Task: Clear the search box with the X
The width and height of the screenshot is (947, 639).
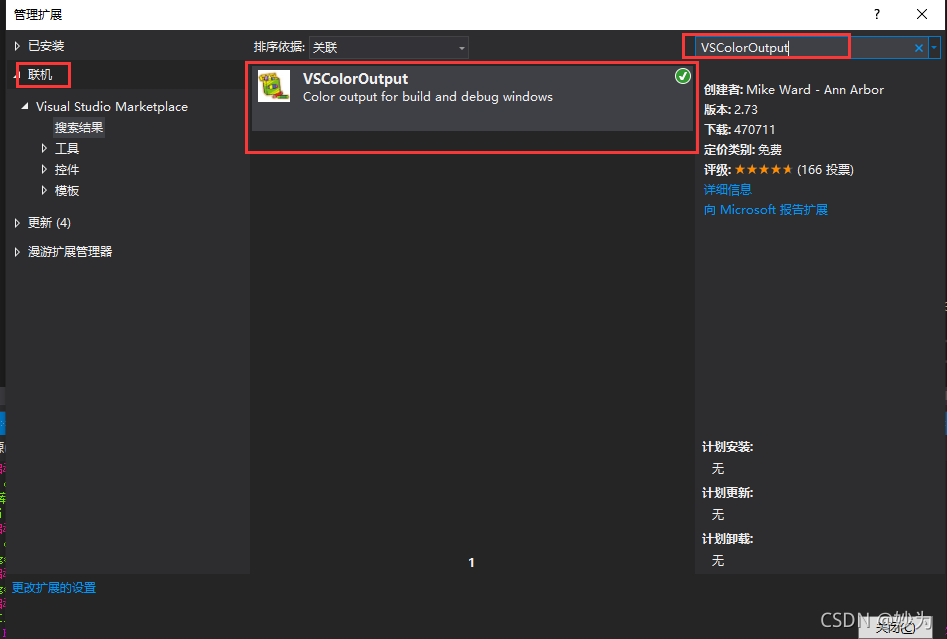Action: click(919, 48)
